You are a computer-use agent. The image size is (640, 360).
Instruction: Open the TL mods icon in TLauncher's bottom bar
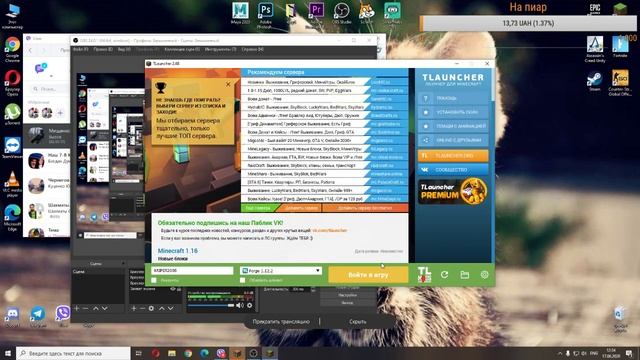pos(424,274)
